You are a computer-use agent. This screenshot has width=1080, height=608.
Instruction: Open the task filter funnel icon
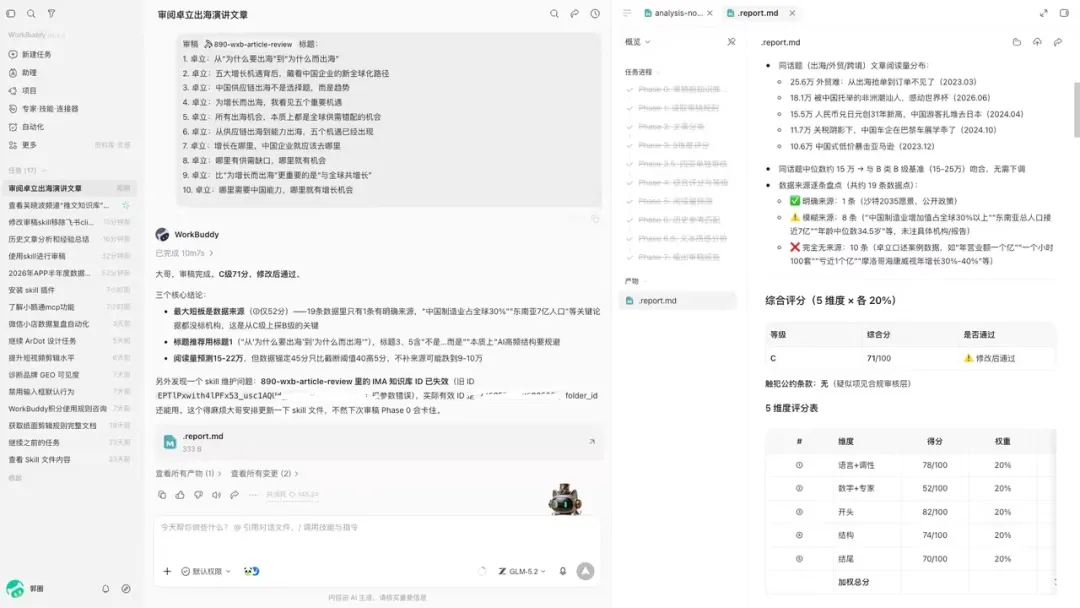[x=52, y=13]
